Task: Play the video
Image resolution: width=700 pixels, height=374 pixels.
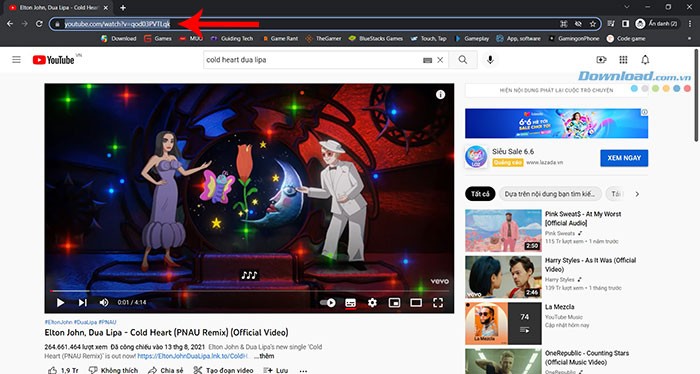Action: pos(60,303)
